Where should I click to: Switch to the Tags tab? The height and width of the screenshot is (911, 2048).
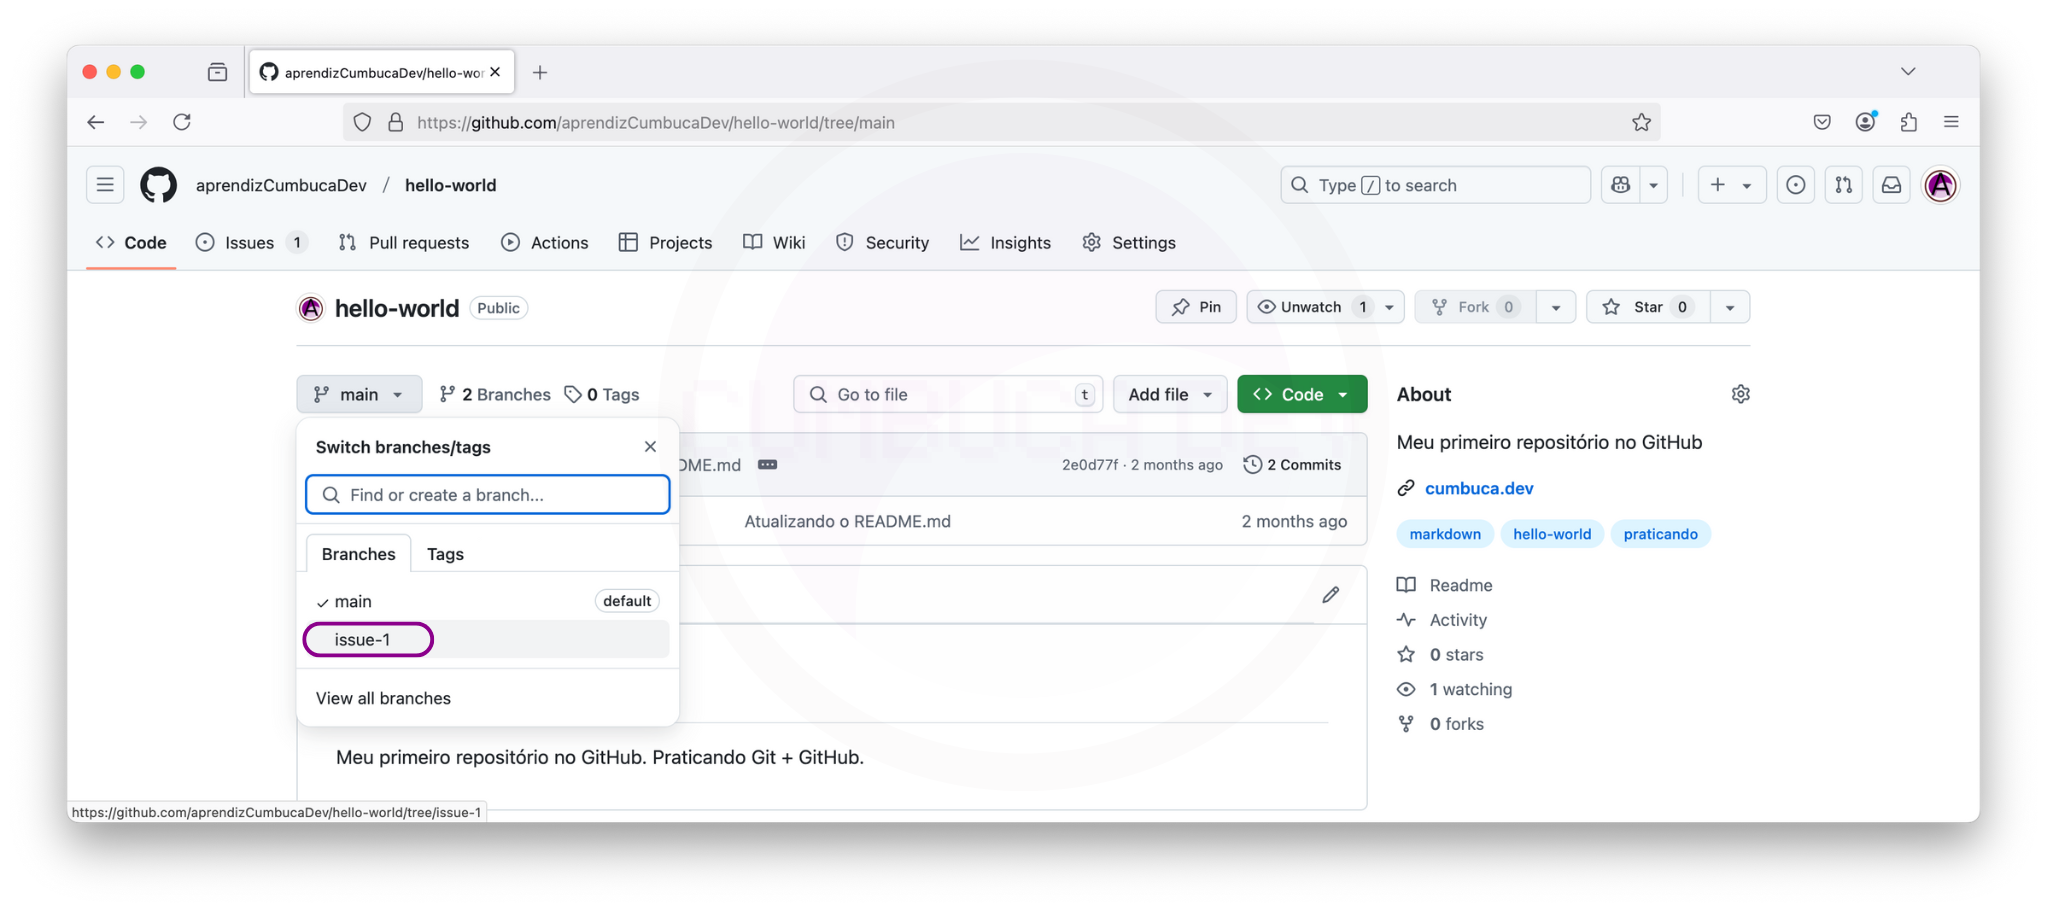coord(445,554)
